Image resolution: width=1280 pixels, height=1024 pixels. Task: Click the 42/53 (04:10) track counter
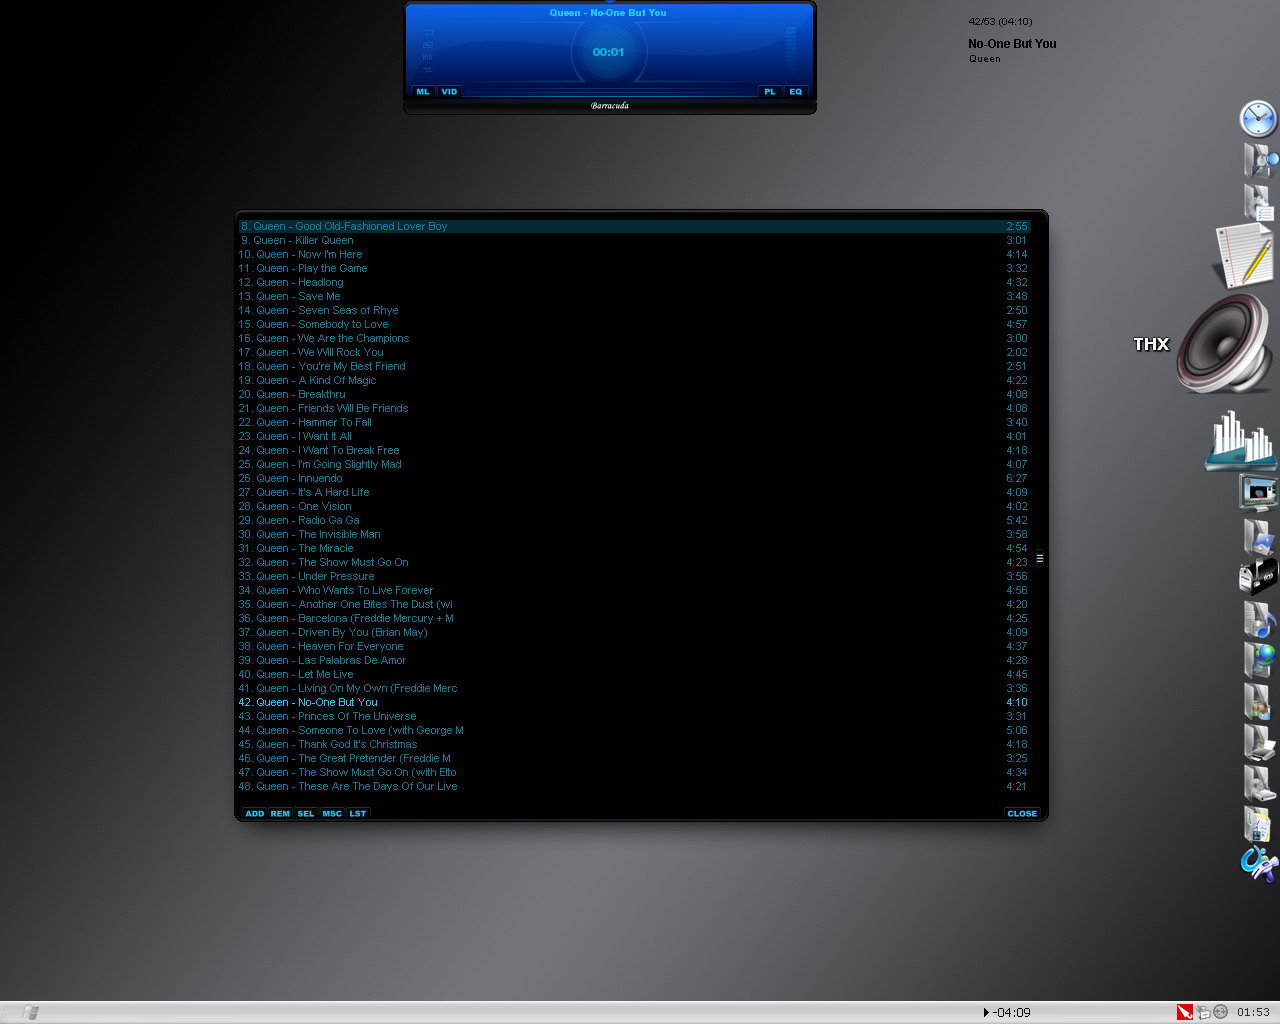[1000, 22]
